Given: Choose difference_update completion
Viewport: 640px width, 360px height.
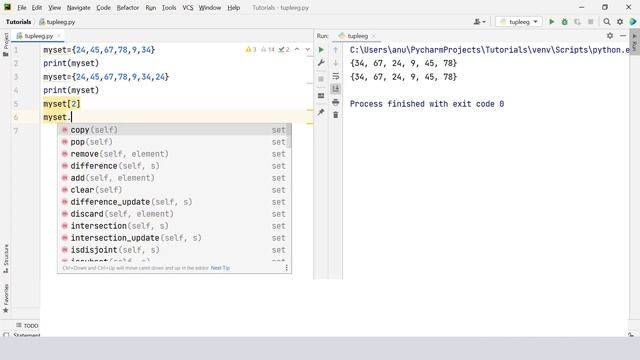Looking at the screenshot, I should 173,202.
